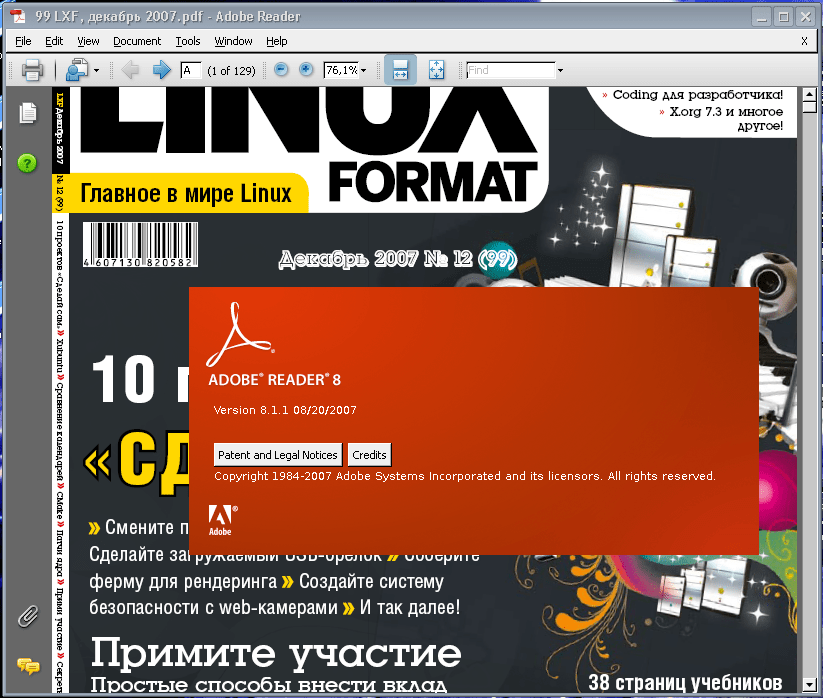Print the current document
This screenshot has width=823, height=698.
tap(31, 70)
